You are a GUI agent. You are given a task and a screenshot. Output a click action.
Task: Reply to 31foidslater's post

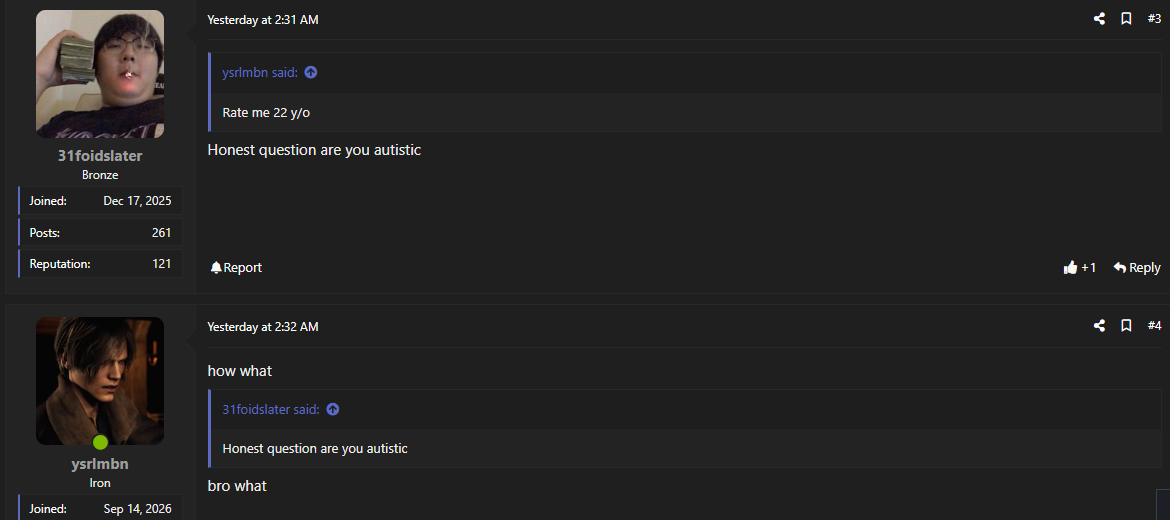pyautogui.click(x=1136, y=267)
